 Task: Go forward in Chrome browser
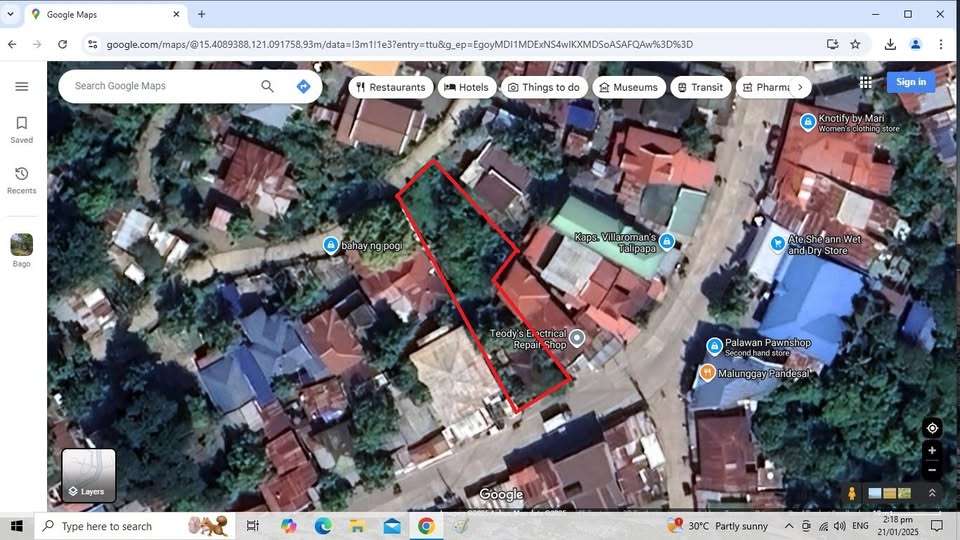pyautogui.click(x=37, y=44)
